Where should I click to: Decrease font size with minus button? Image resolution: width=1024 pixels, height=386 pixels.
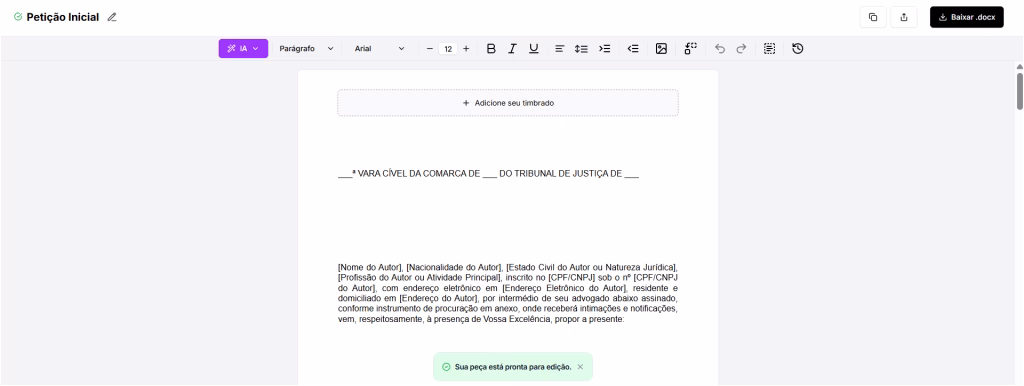tap(430, 48)
